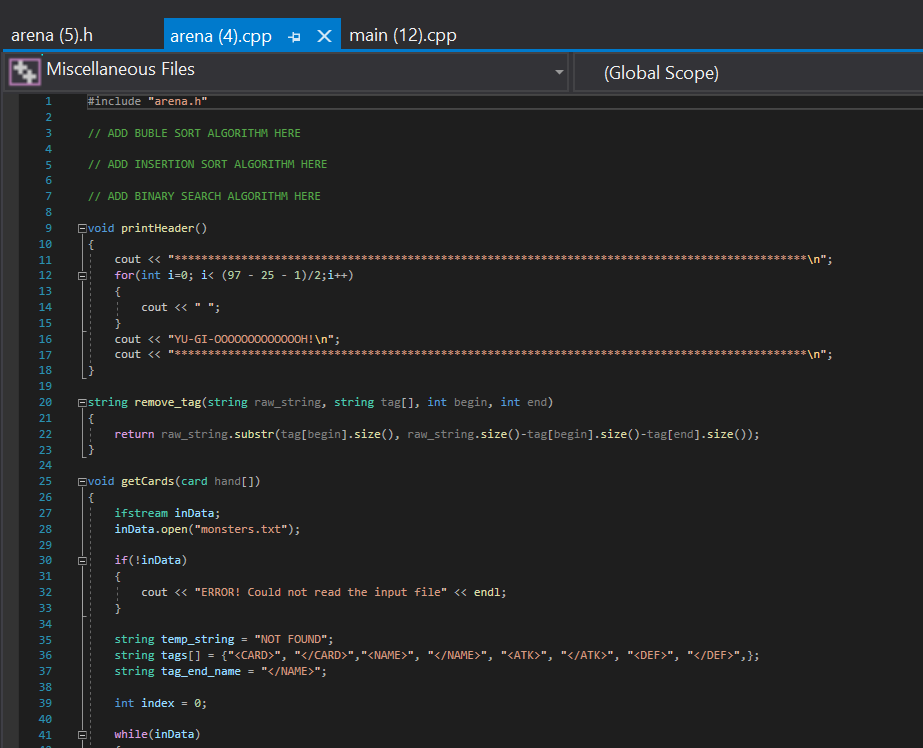The width and height of the screenshot is (923, 748).
Task: Select the active arena (4).cpp tab
Action: [x=220, y=34]
